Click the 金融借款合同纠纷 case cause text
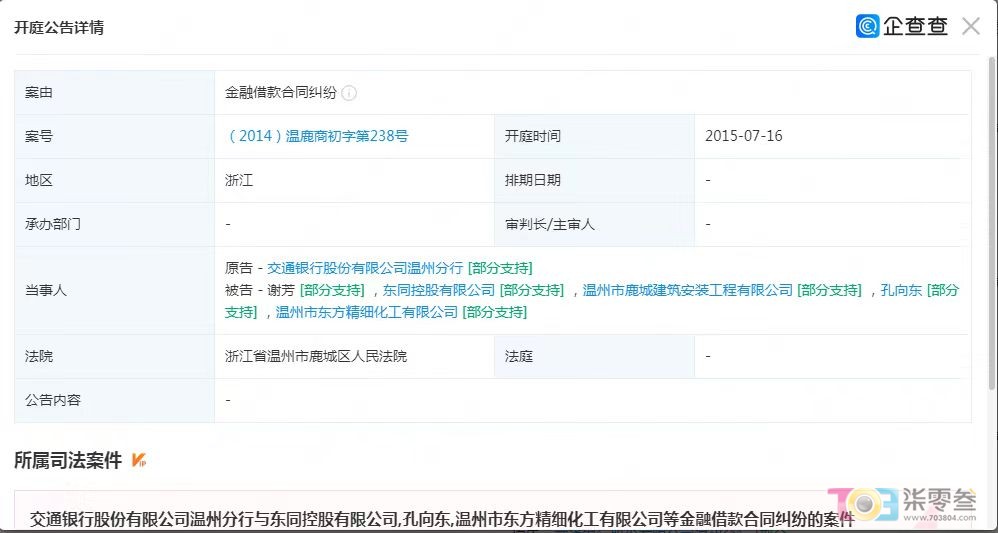The width and height of the screenshot is (998, 533). pyautogui.click(x=281, y=93)
